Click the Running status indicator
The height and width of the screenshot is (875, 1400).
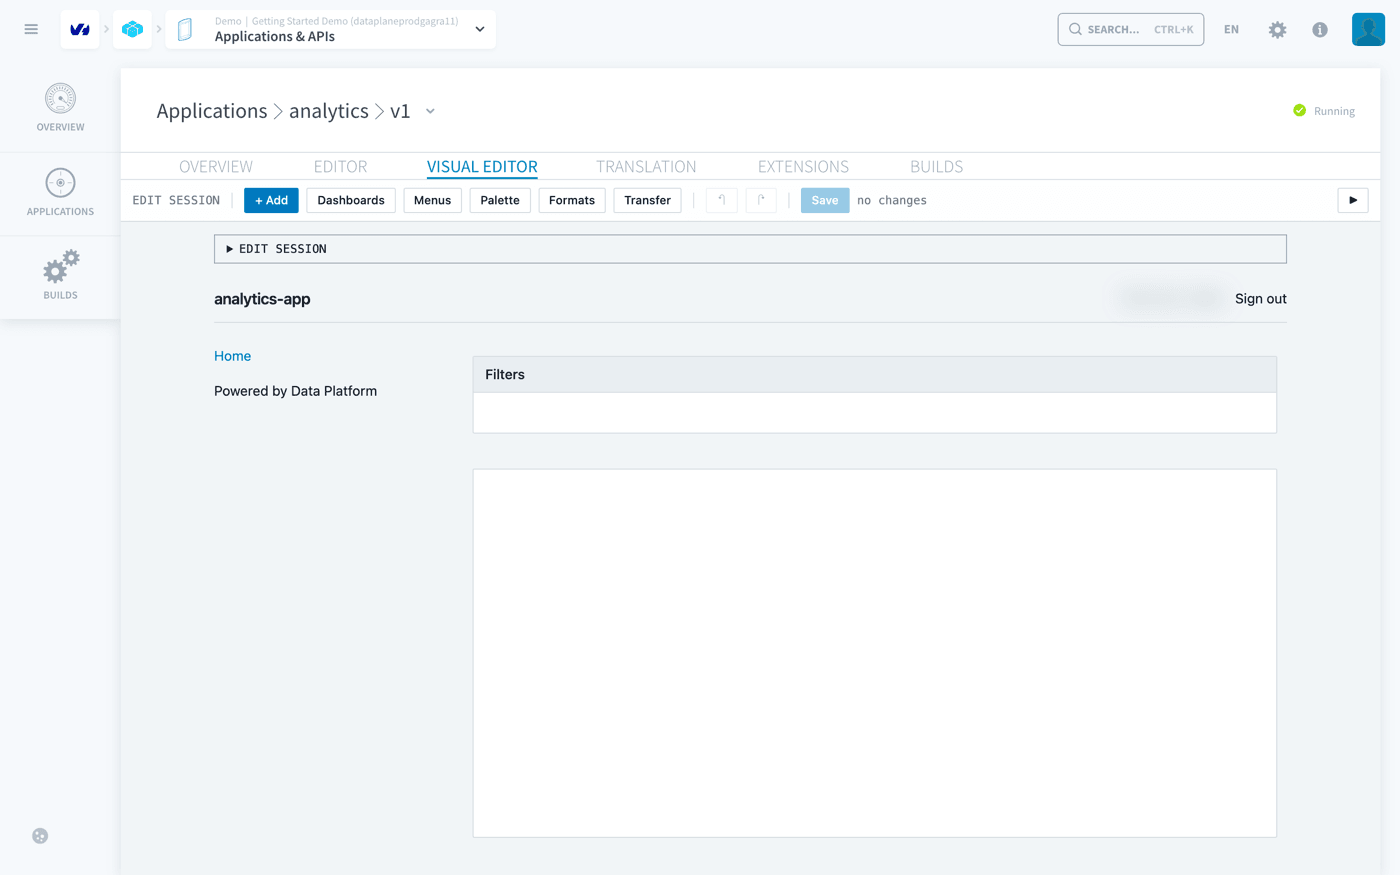coord(1323,111)
